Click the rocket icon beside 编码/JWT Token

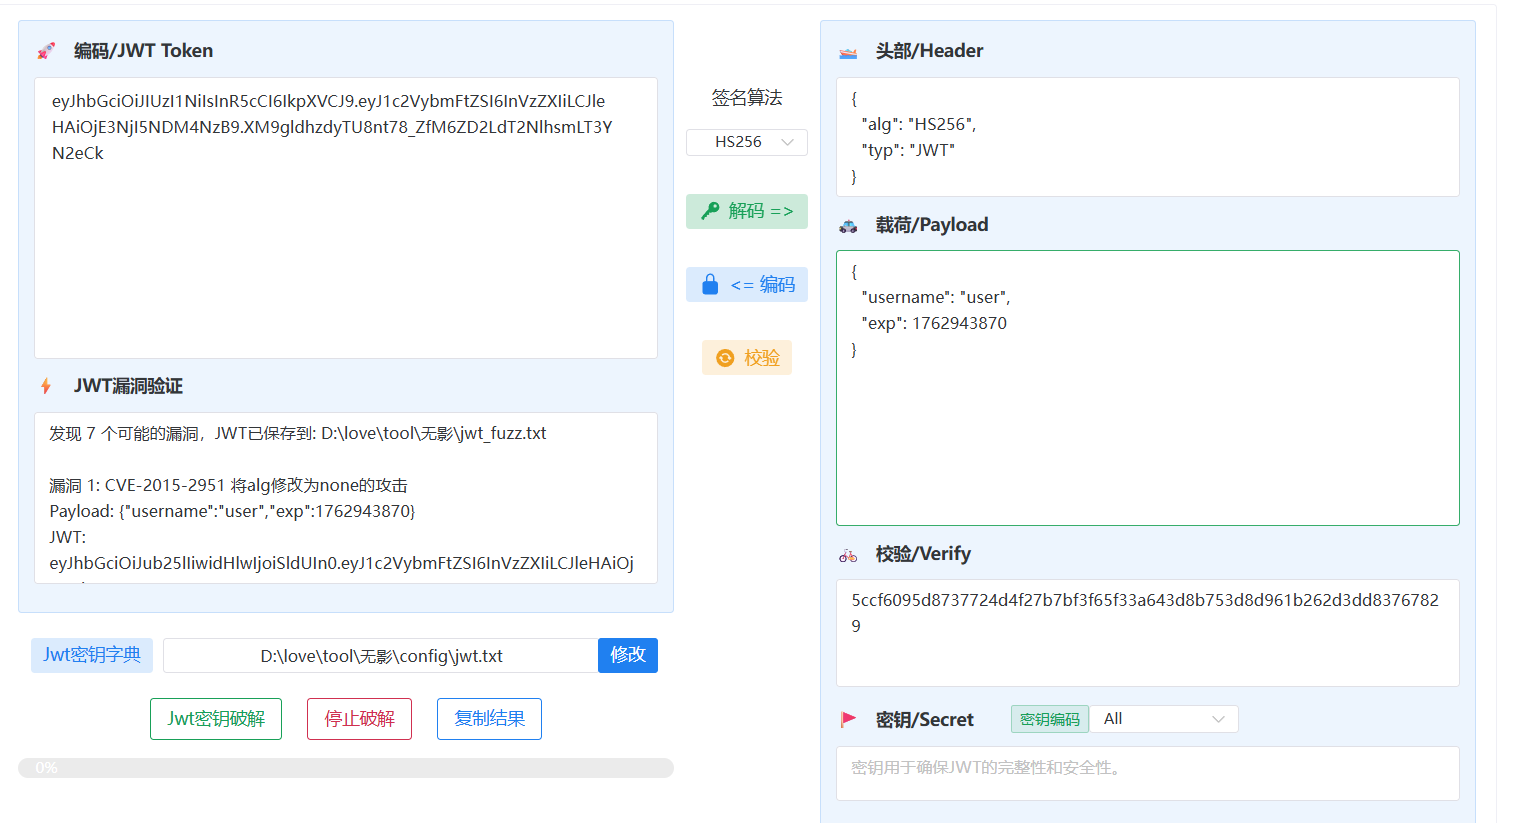click(46, 51)
